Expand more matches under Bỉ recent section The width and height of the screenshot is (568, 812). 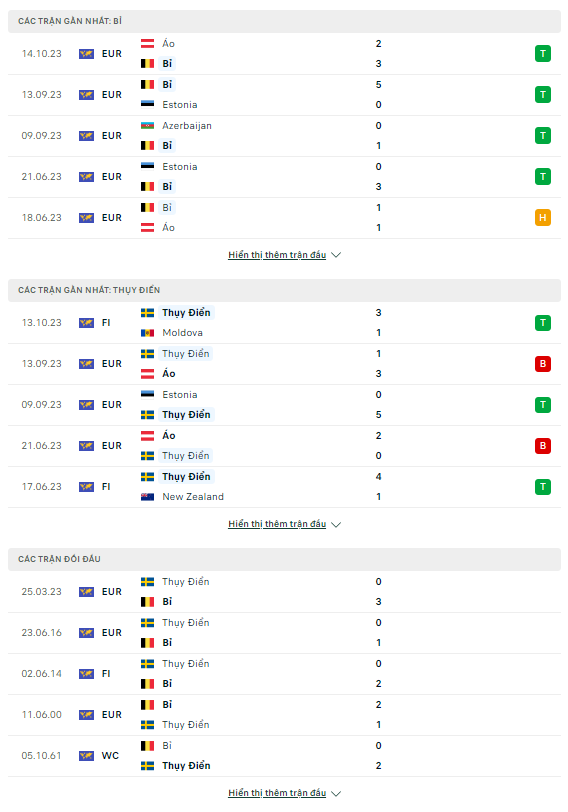(284, 255)
